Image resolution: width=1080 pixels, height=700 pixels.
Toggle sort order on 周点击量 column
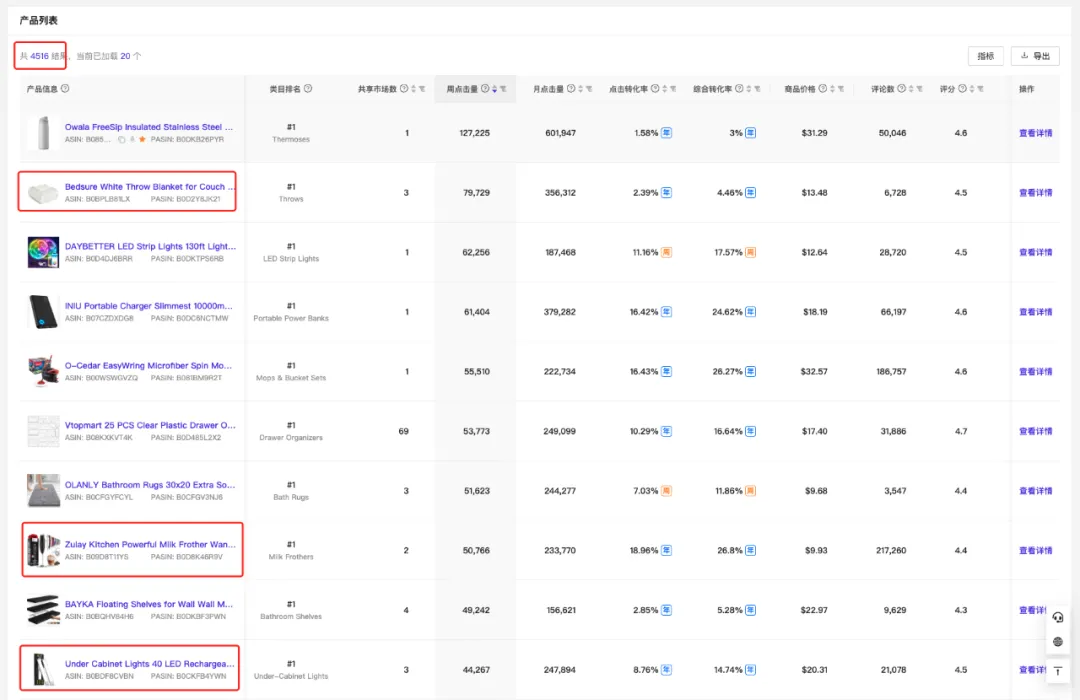(x=495, y=89)
